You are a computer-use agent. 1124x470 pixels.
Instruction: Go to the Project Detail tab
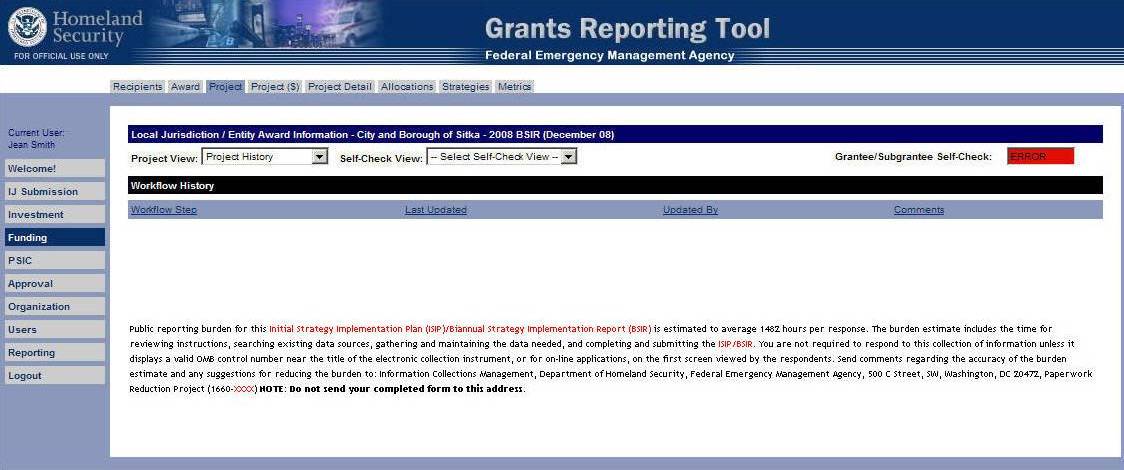click(x=340, y=87)
